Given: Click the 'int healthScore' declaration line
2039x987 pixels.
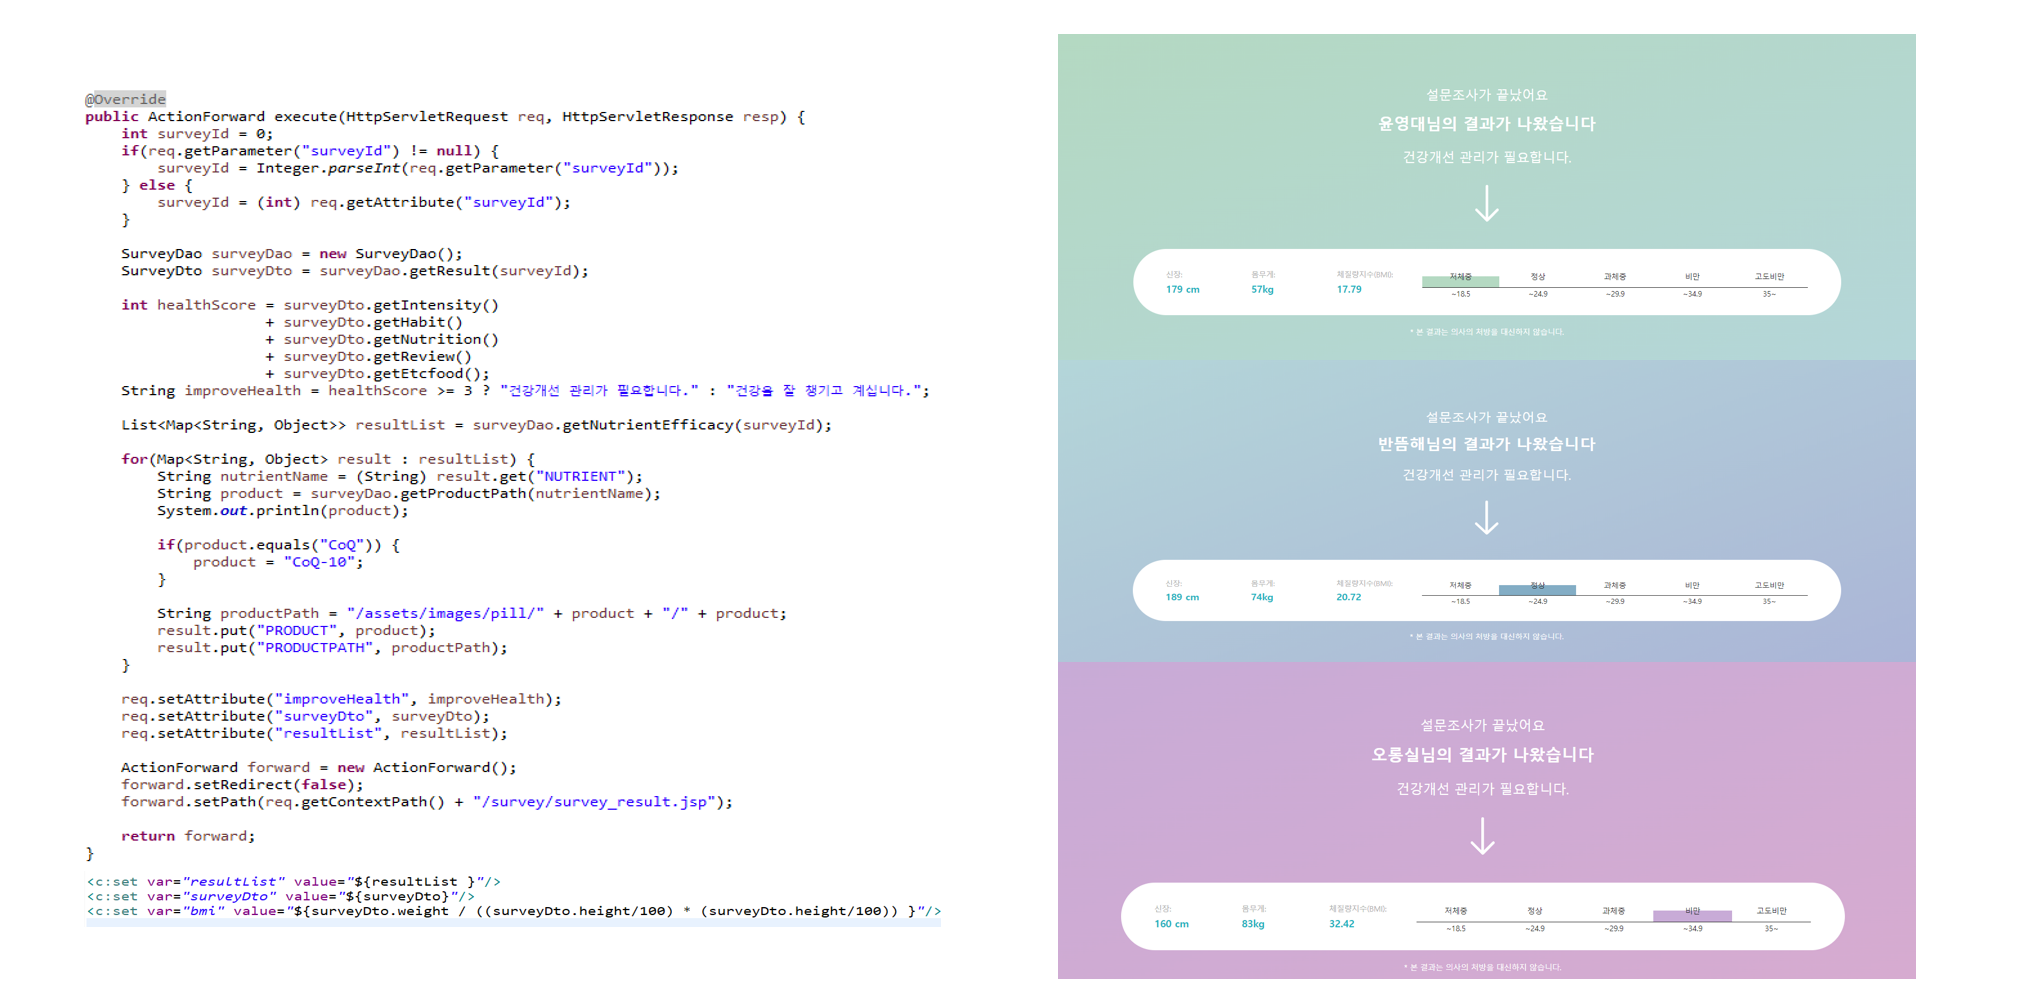Looking at the screenshot, I should 310,305.
